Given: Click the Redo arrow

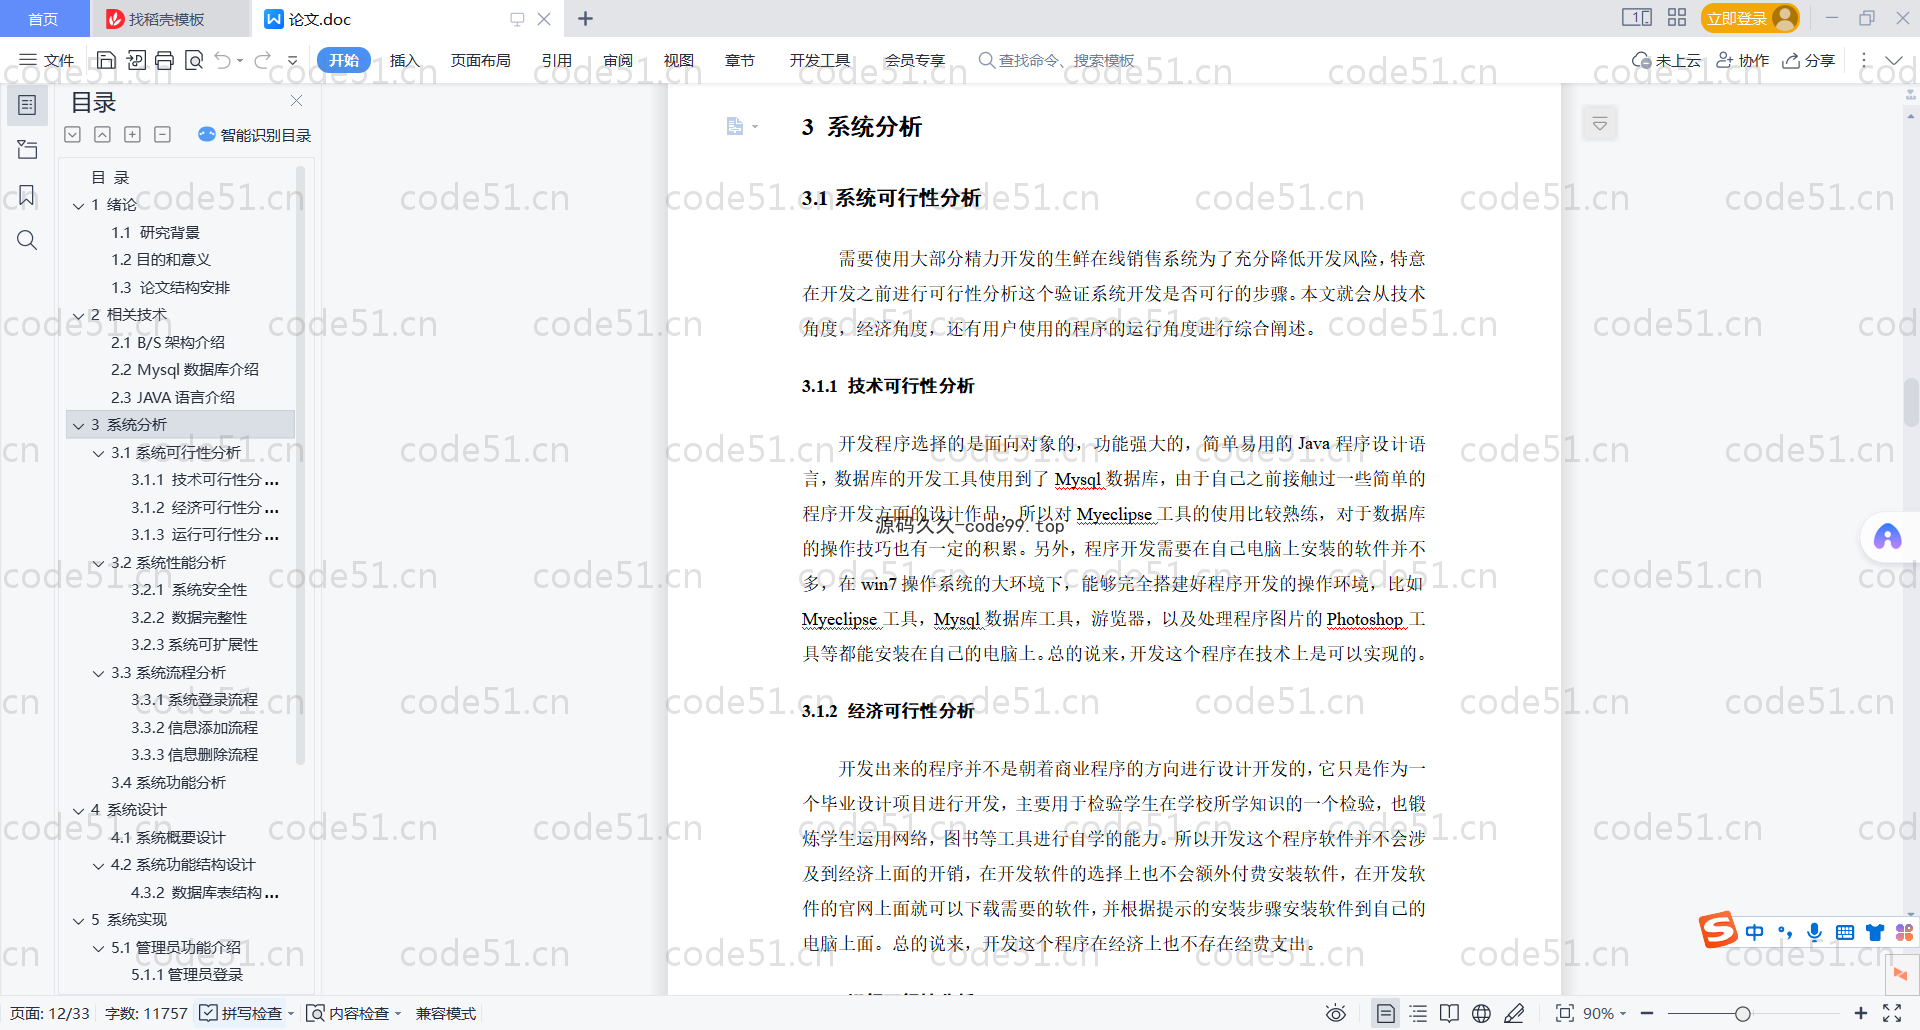Looking at the screenshot, I should [x=262, y=60].
